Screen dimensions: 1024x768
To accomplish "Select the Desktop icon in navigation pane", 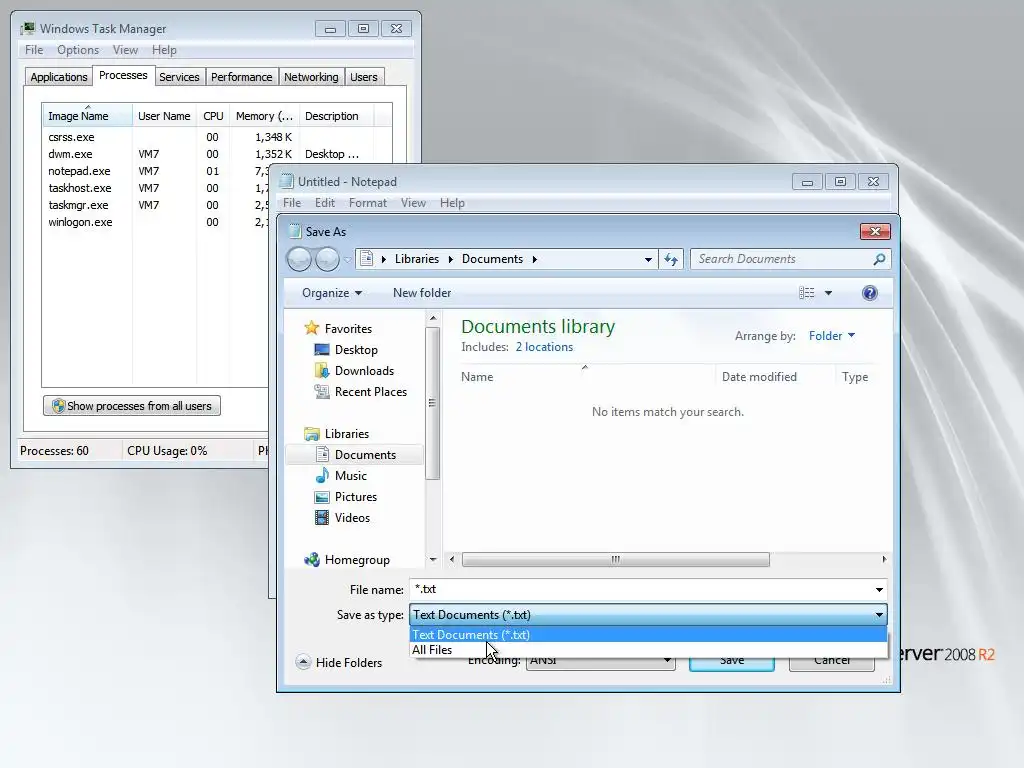I will (x=322, y=350).
